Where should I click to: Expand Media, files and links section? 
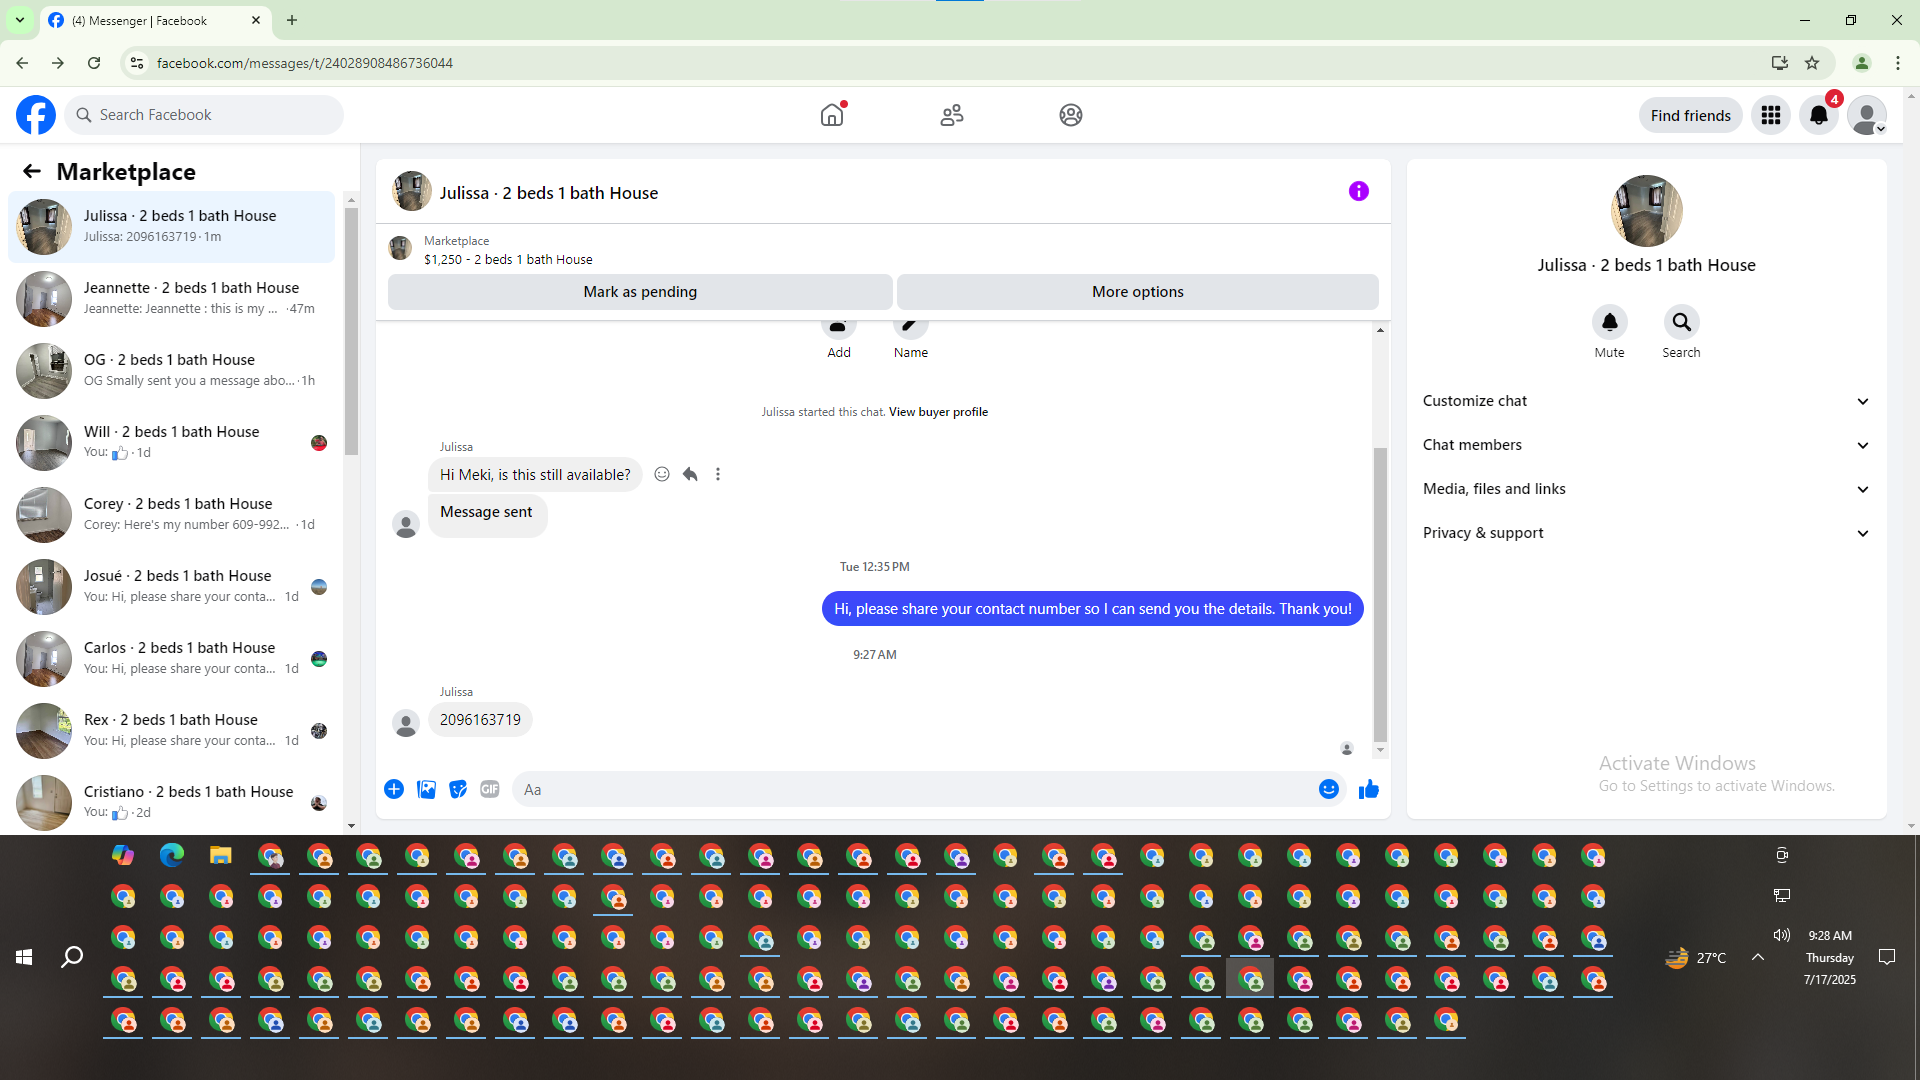pyautogui.click(x=1647, y=489)
